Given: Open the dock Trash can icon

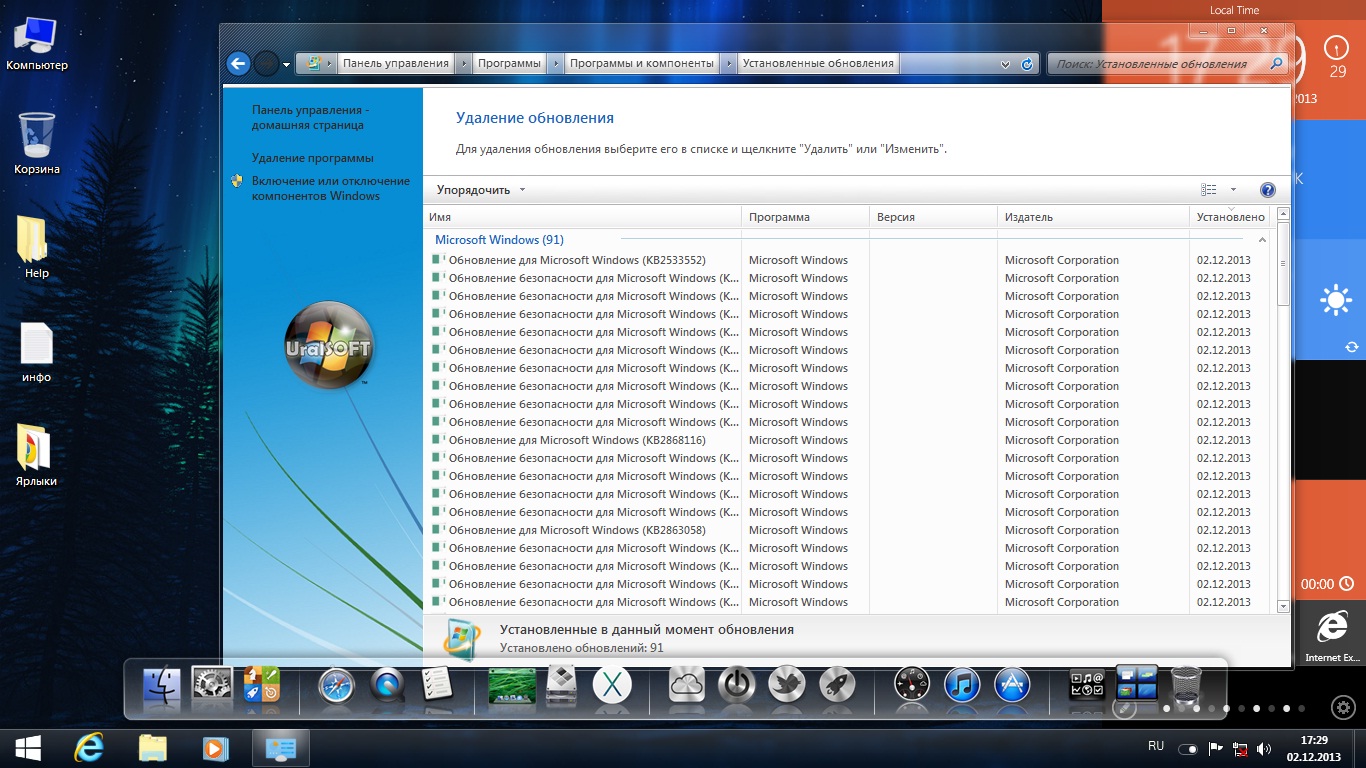Looking at the screenshot, I should click(x=1186, y=686).
